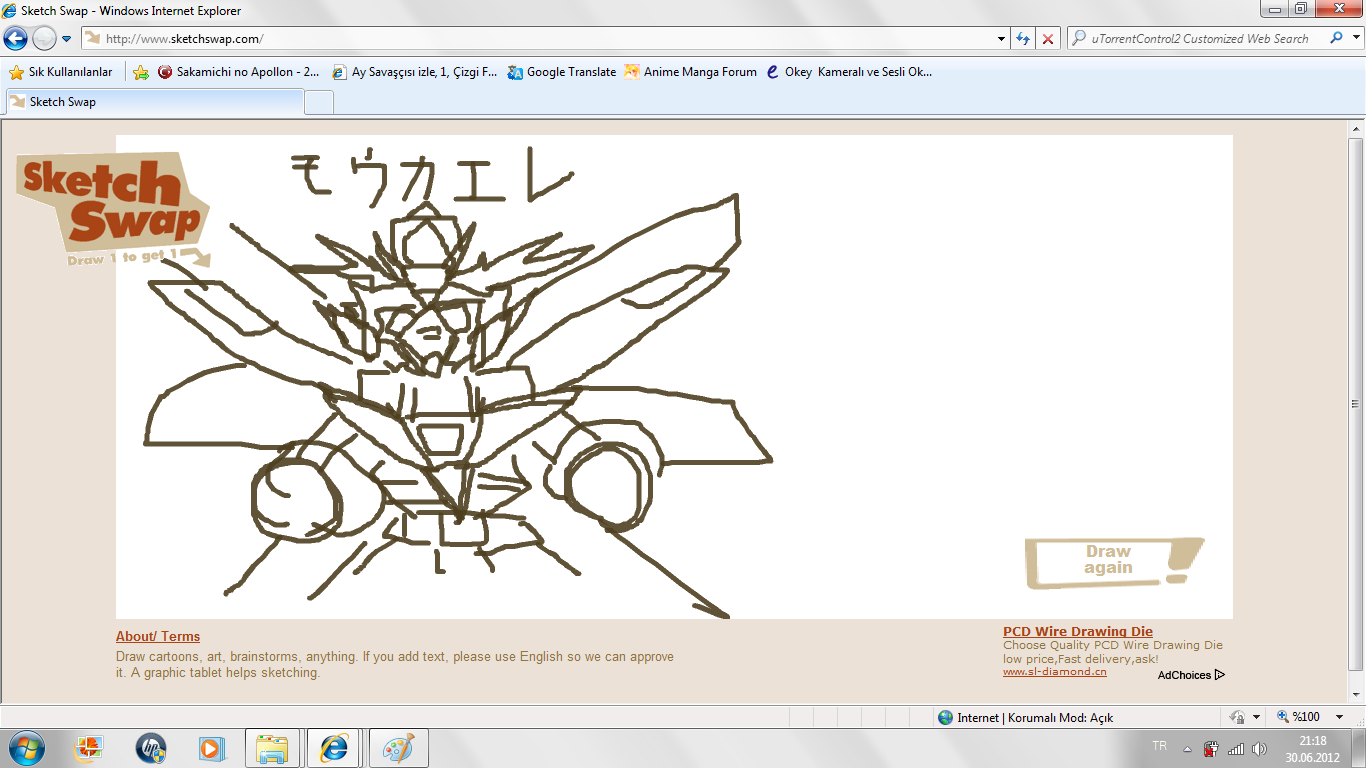
Task: Click the browser Forward arrow button
Action: [44, 38]
